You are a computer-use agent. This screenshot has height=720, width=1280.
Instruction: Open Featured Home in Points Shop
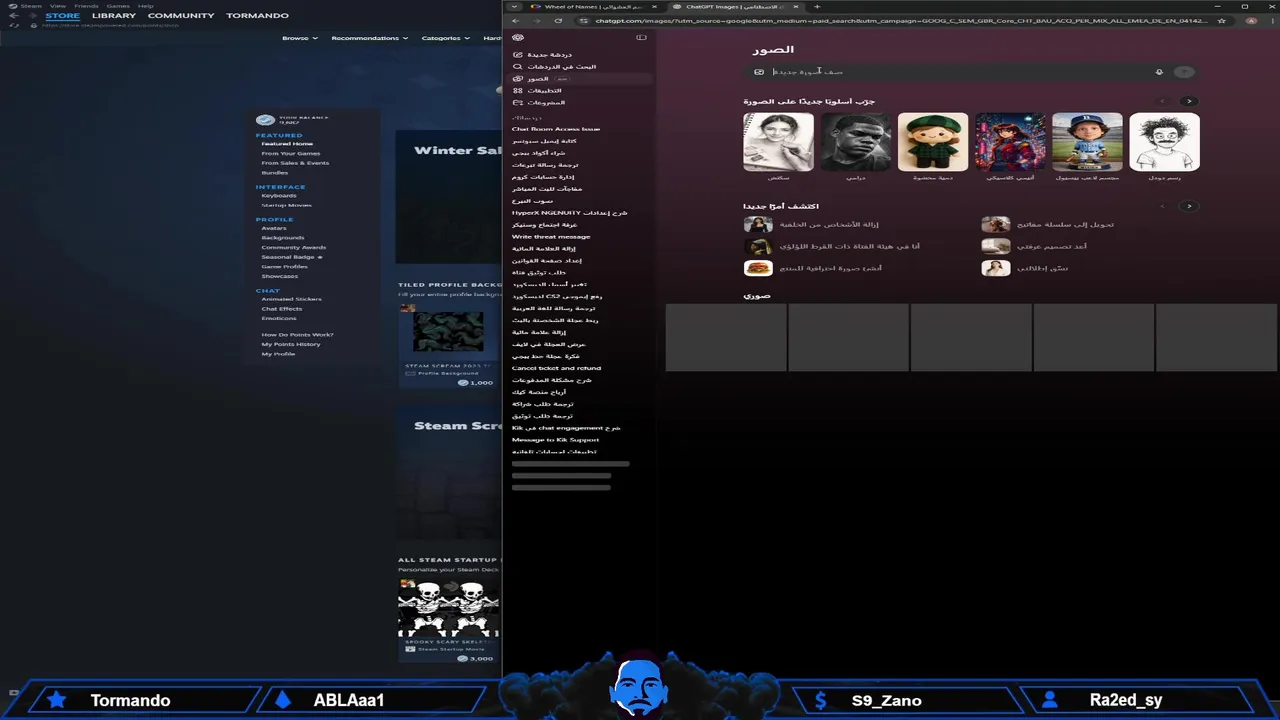pyautogui.click(x=287, y=144)
